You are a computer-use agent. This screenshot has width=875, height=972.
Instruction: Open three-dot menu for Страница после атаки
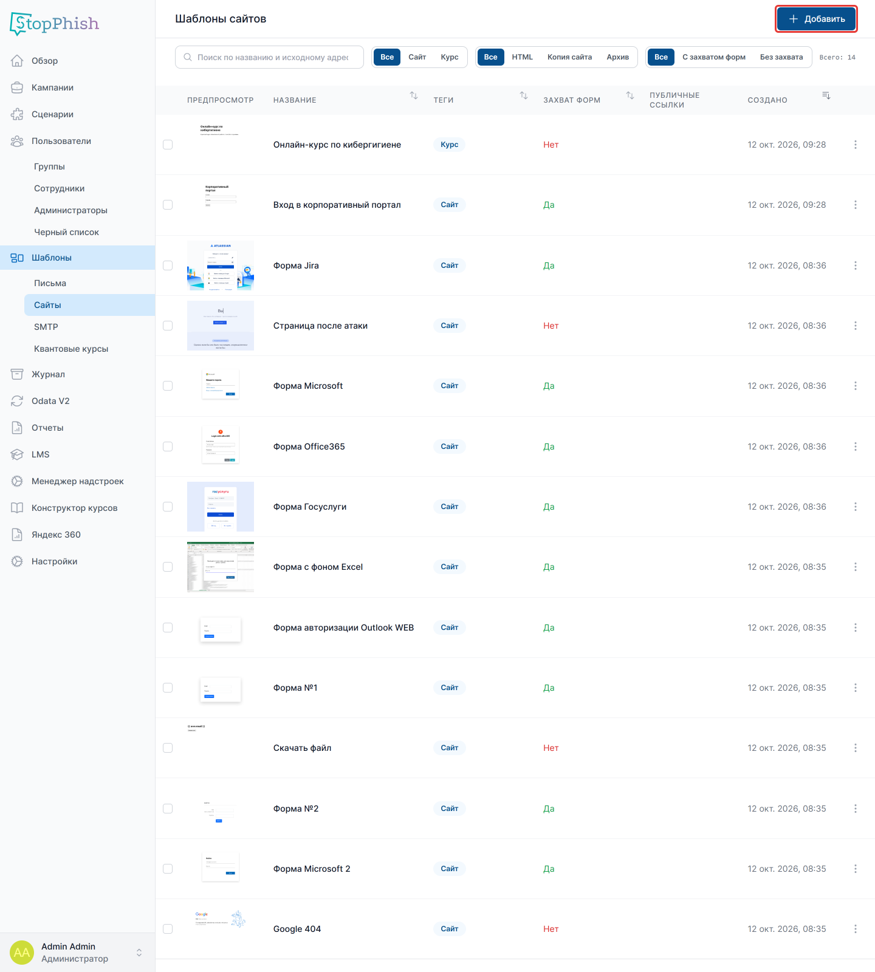855,325
